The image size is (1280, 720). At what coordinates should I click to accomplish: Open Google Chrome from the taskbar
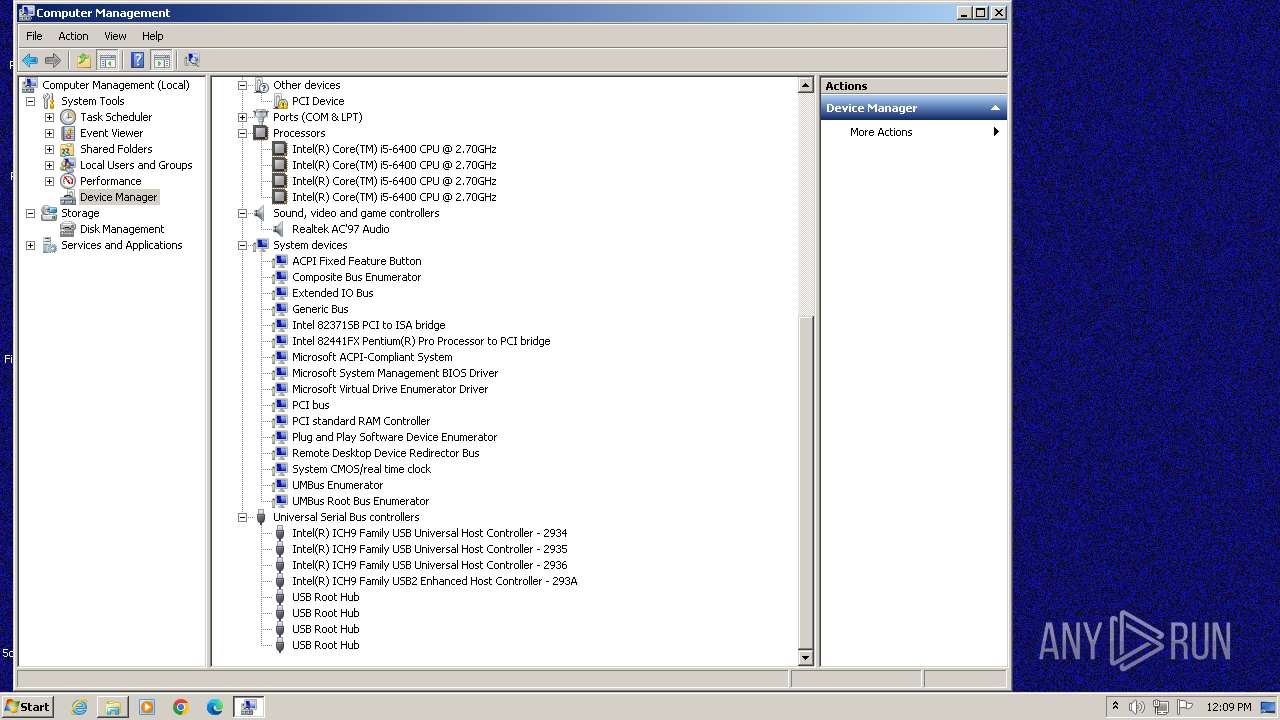point(181,707)
